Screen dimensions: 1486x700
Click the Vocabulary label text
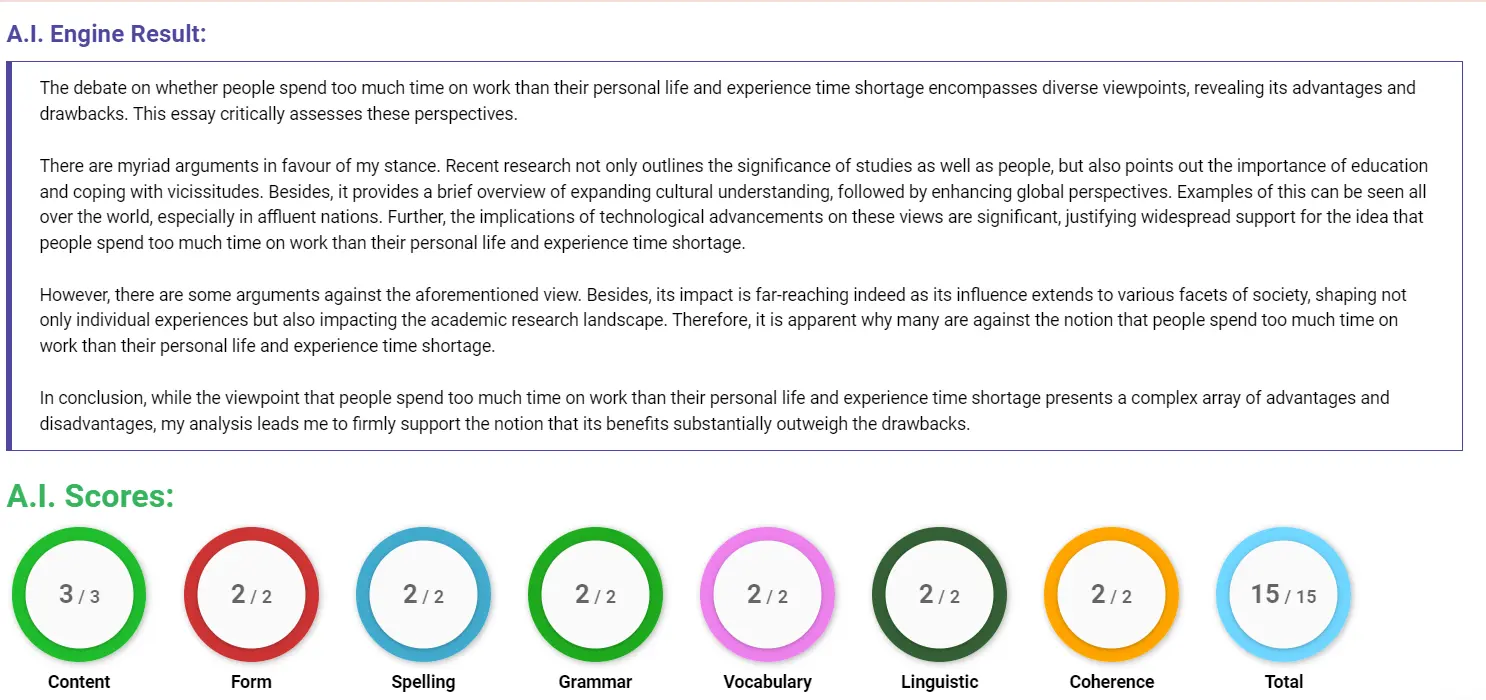tap(767, 682)
